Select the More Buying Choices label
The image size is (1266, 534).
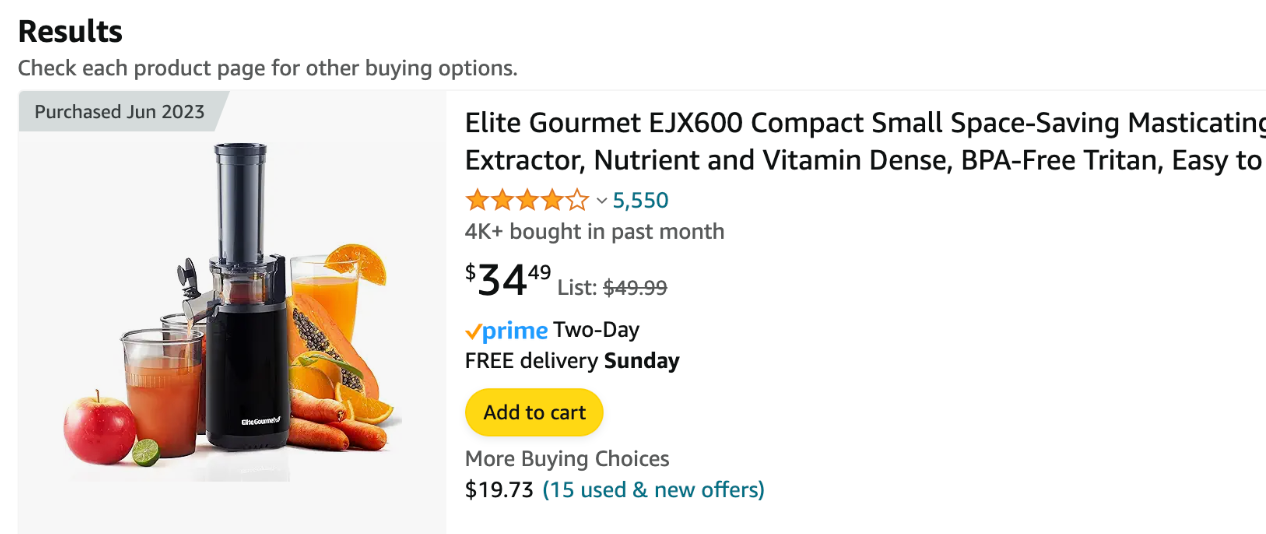click(567, 459)
